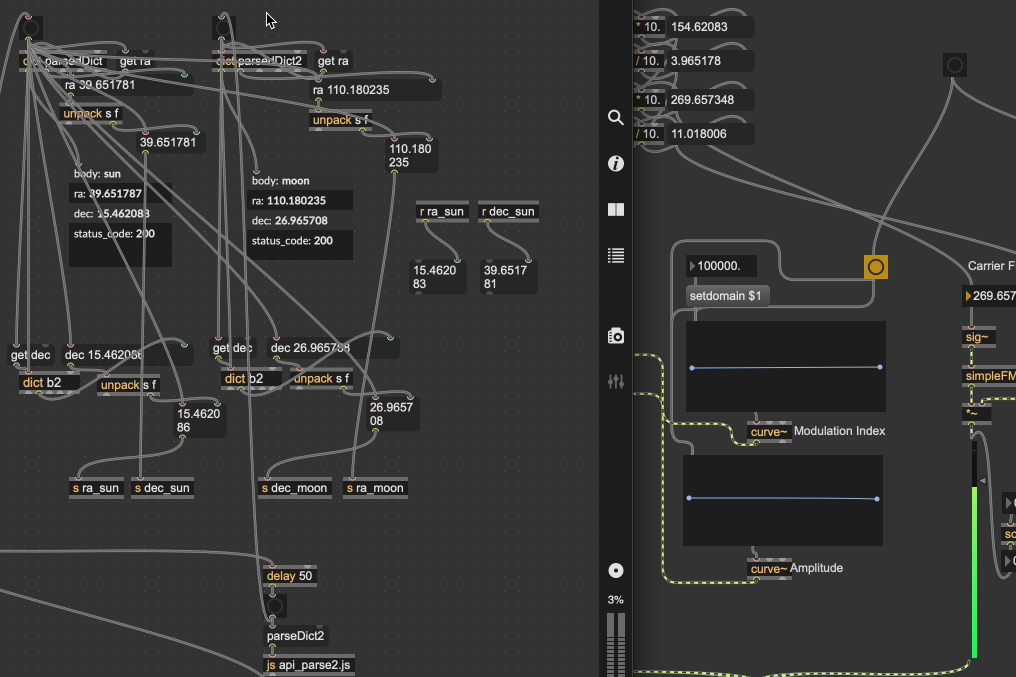This screenshot has height=677, width=1016.
Task: Select the js api_parse2.js object
Action: (308, 665)
